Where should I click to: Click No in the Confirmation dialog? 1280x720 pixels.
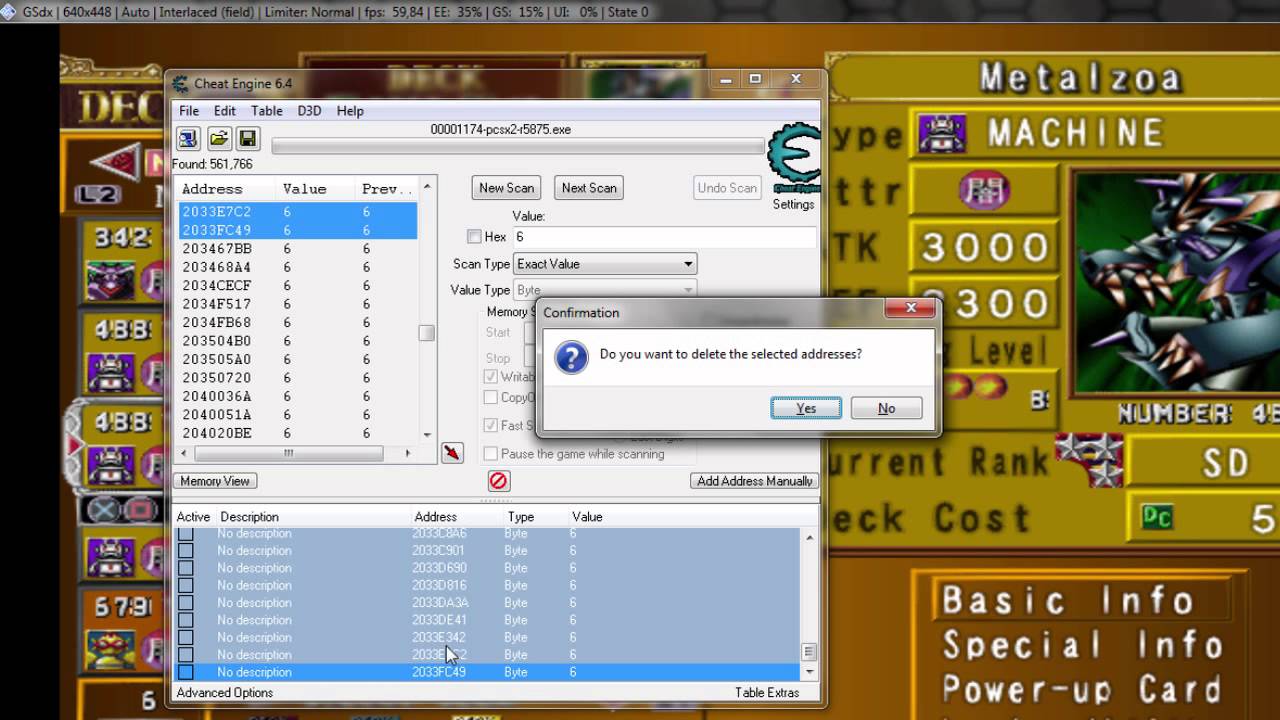(886, 408)
